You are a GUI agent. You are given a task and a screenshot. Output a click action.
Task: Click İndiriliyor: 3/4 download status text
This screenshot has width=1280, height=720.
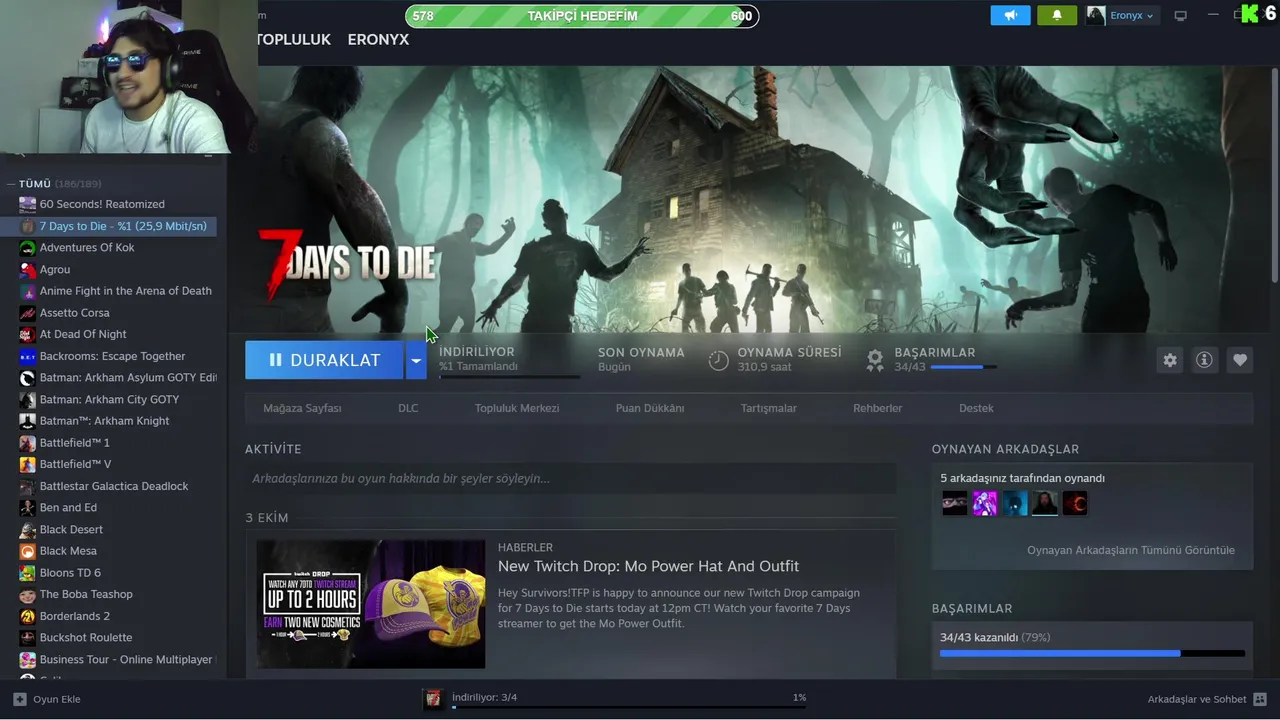[x=484, y=697]
